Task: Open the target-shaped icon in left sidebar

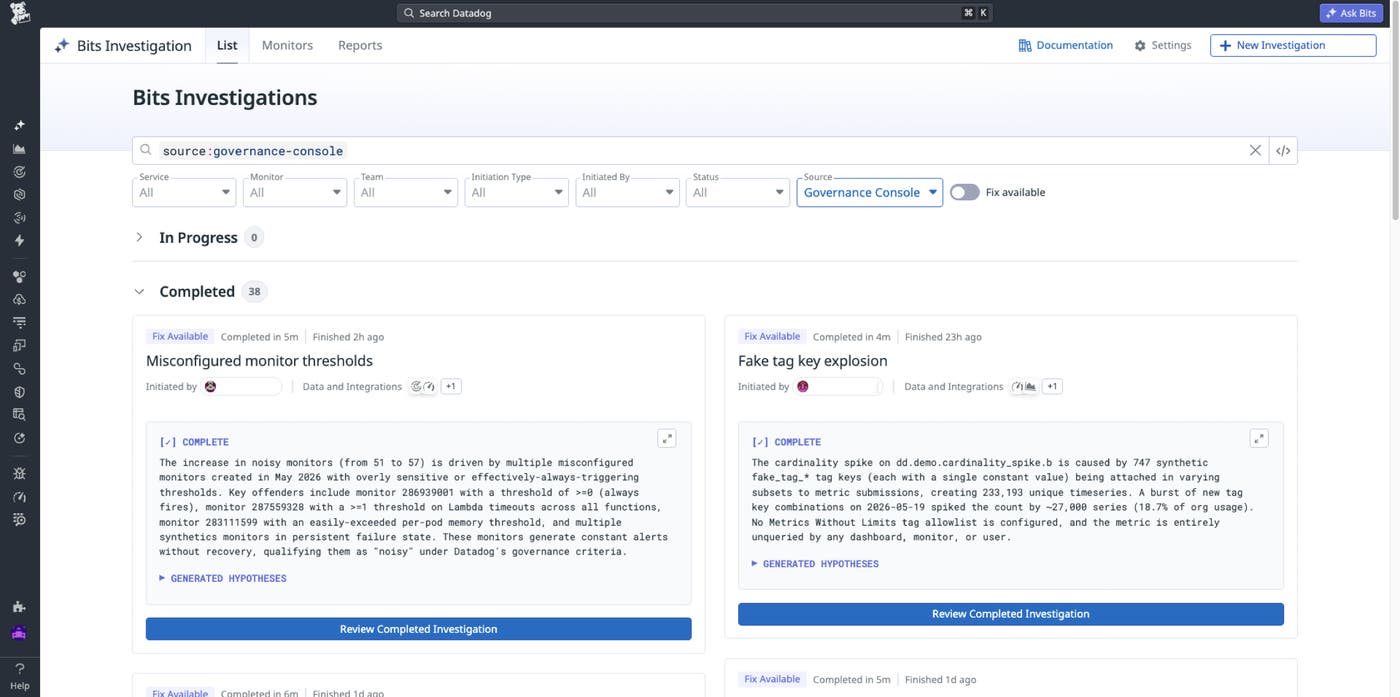Action: click(19, 171)
